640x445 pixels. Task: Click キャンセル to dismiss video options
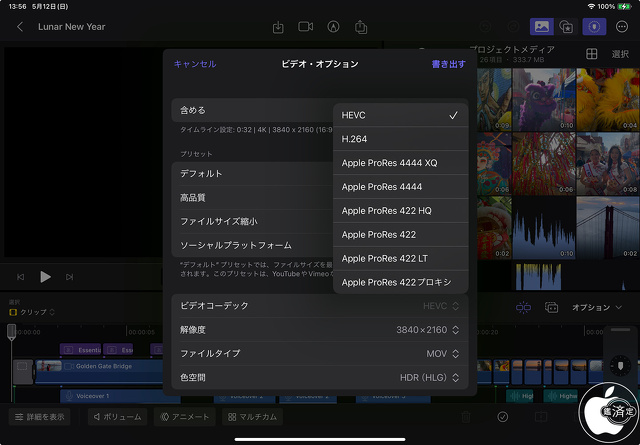click(x=195, y=64)
